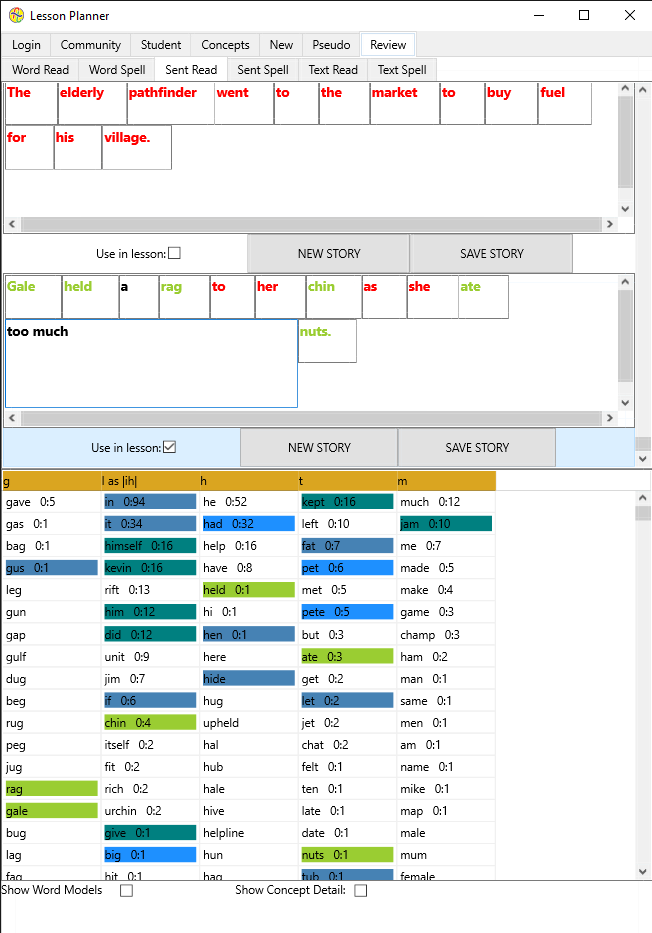
Task: Click NEW STORY under the first story
Action: [x=328, y=253]
